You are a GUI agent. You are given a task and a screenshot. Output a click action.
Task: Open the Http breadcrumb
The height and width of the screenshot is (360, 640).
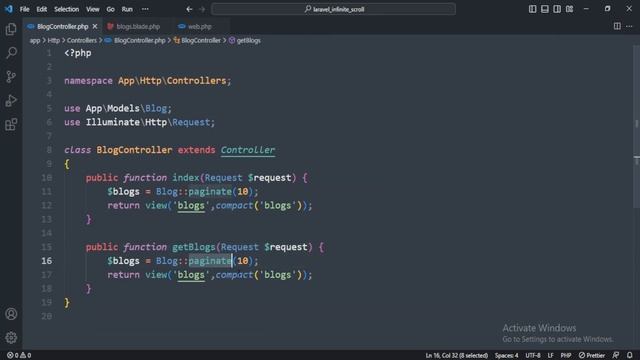click(x=53, y=40)
